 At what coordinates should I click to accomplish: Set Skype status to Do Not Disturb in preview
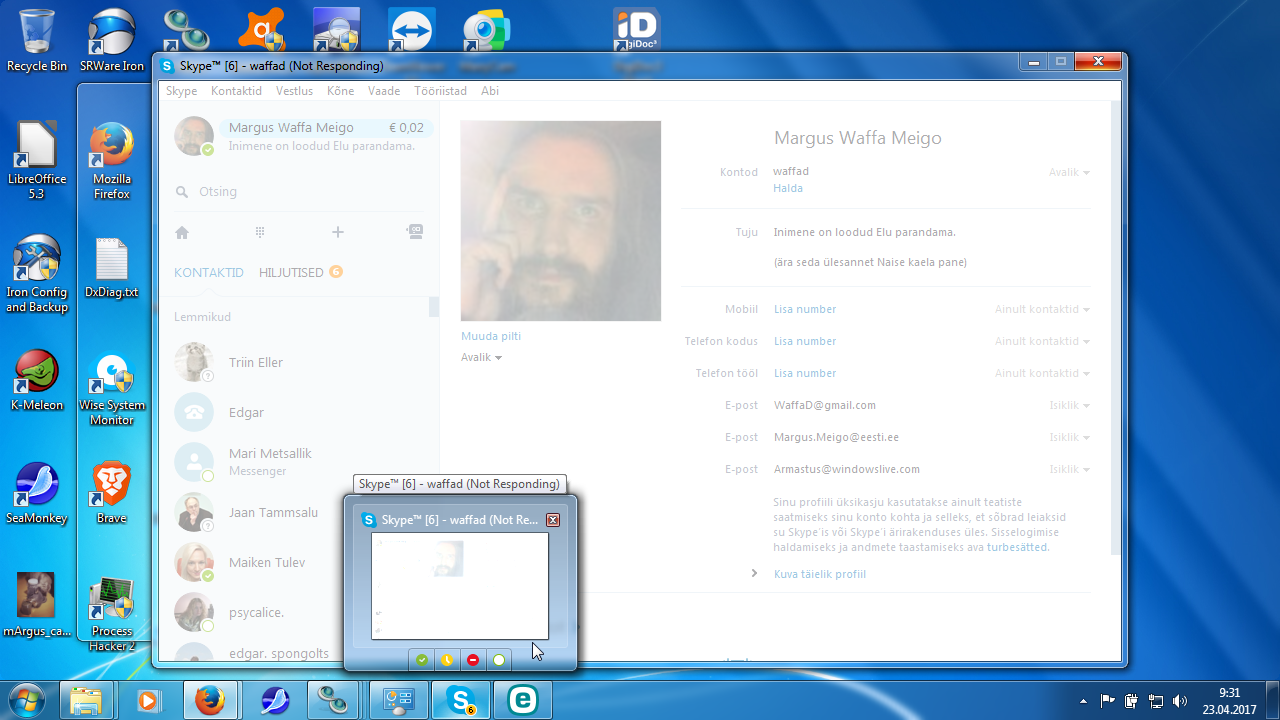473,660
